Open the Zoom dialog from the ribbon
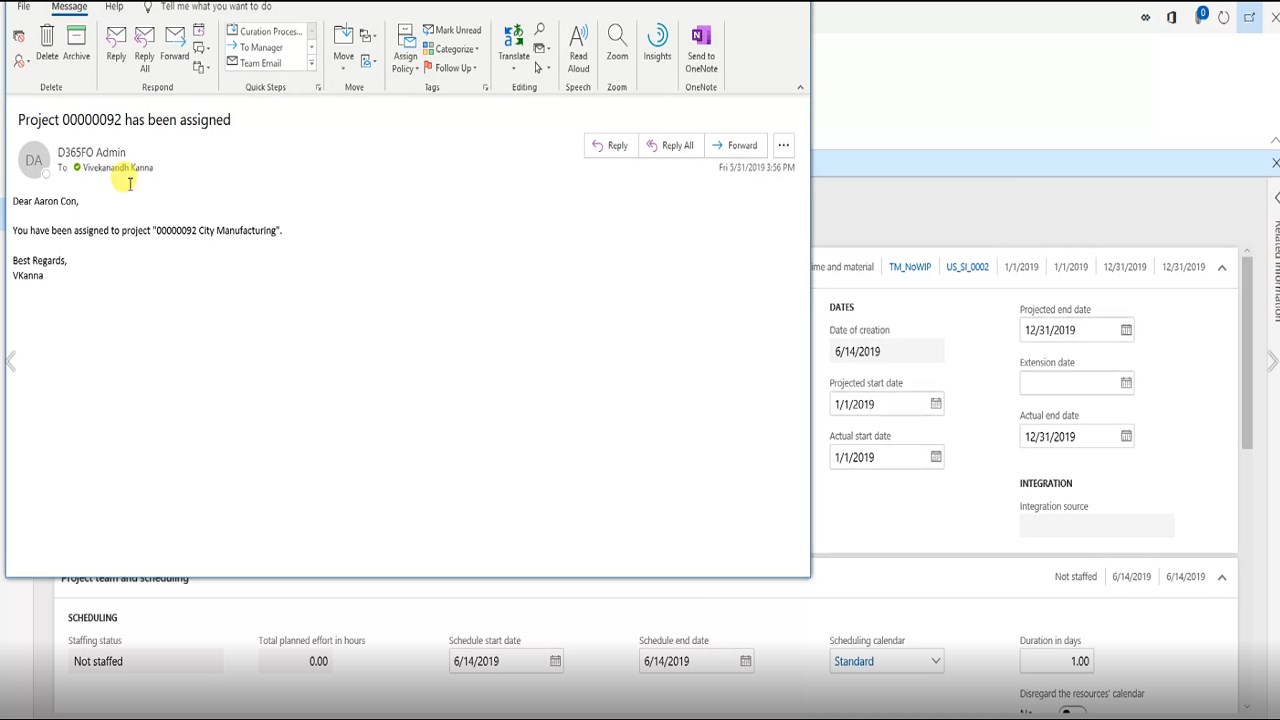The image size is (1280, 720). 617,44
